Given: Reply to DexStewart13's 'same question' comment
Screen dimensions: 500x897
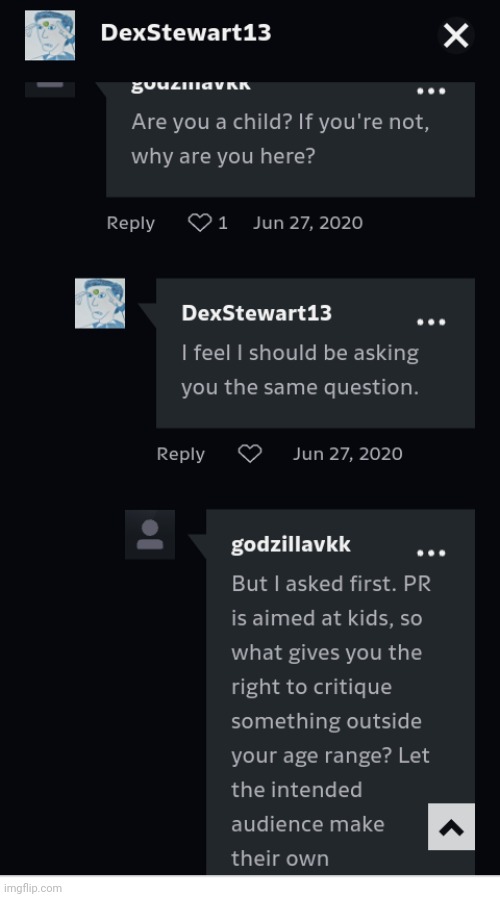Looking at the screenshot, I should 180,454.
